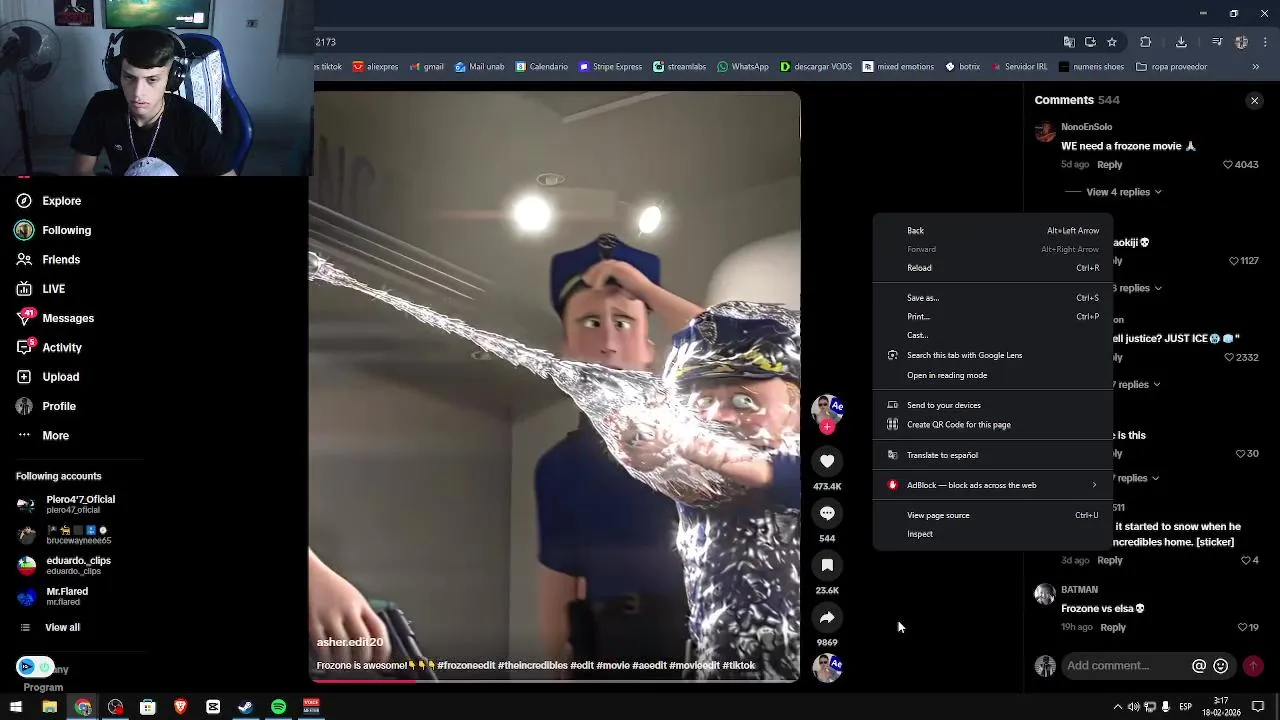Choose Back in the context menu
This screenshot has width=1280, height=720.
point(993,231)
